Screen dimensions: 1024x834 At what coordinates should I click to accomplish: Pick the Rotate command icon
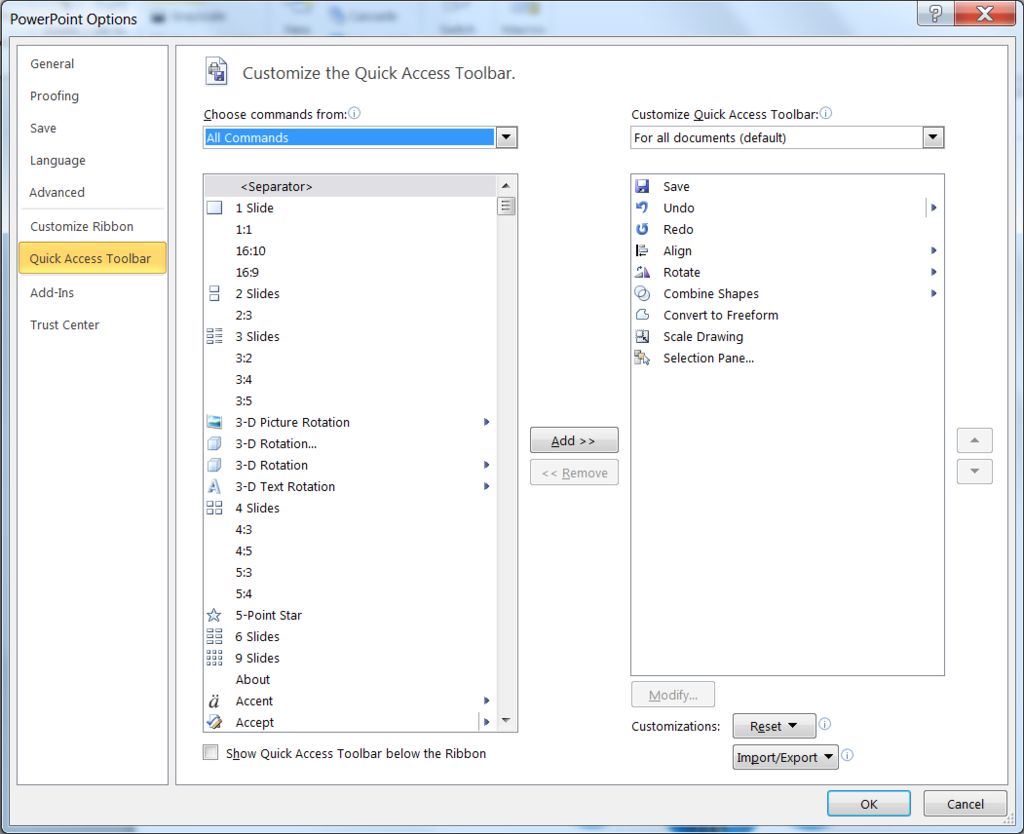(642, 272)
